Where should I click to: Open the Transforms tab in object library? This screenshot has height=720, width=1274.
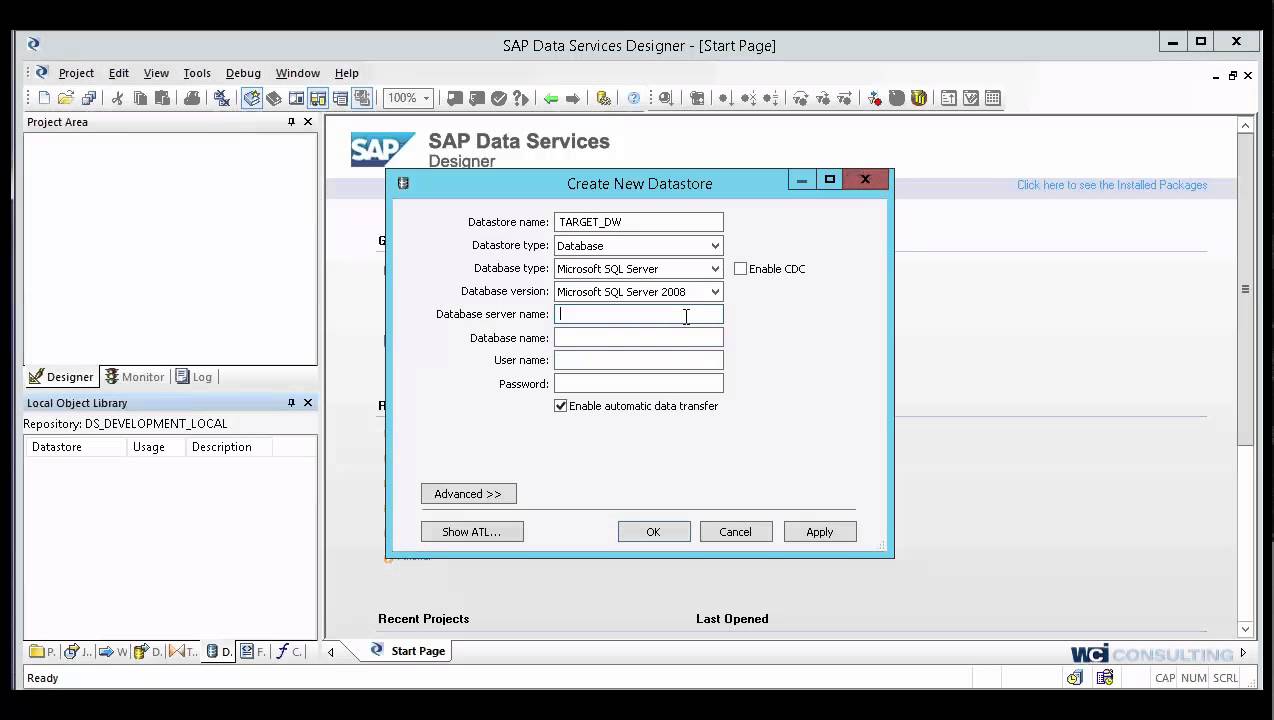183,651
